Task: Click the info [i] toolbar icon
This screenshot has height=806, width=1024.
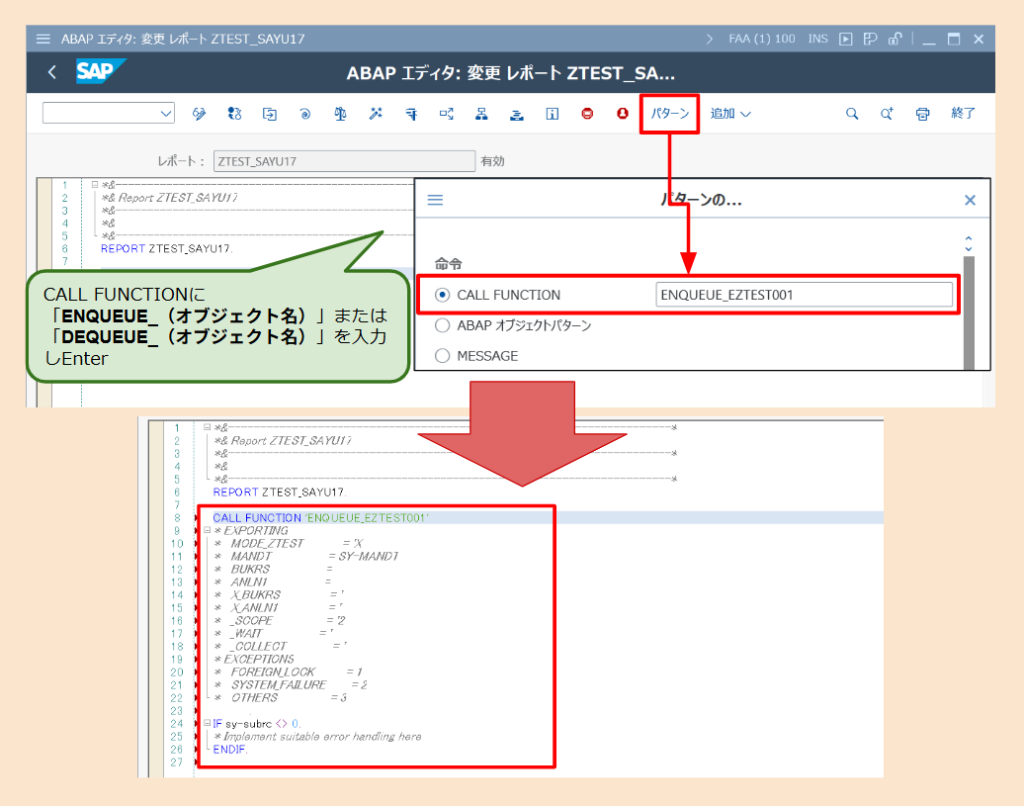Action: click(550, 114)
